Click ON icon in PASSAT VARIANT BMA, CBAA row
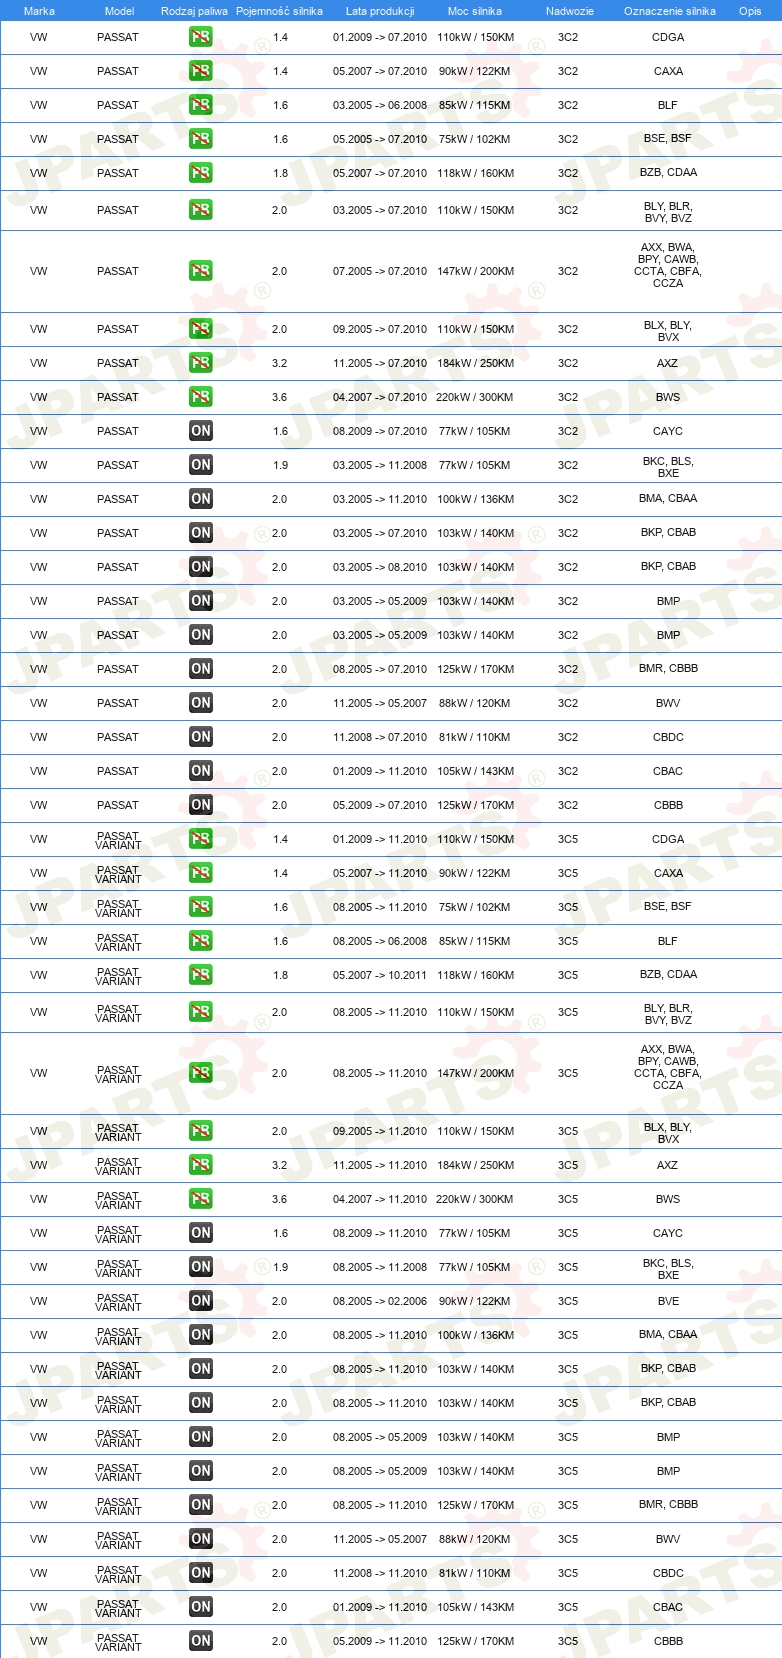The width and height of the screenshot is (782, 1658). 201,1335
